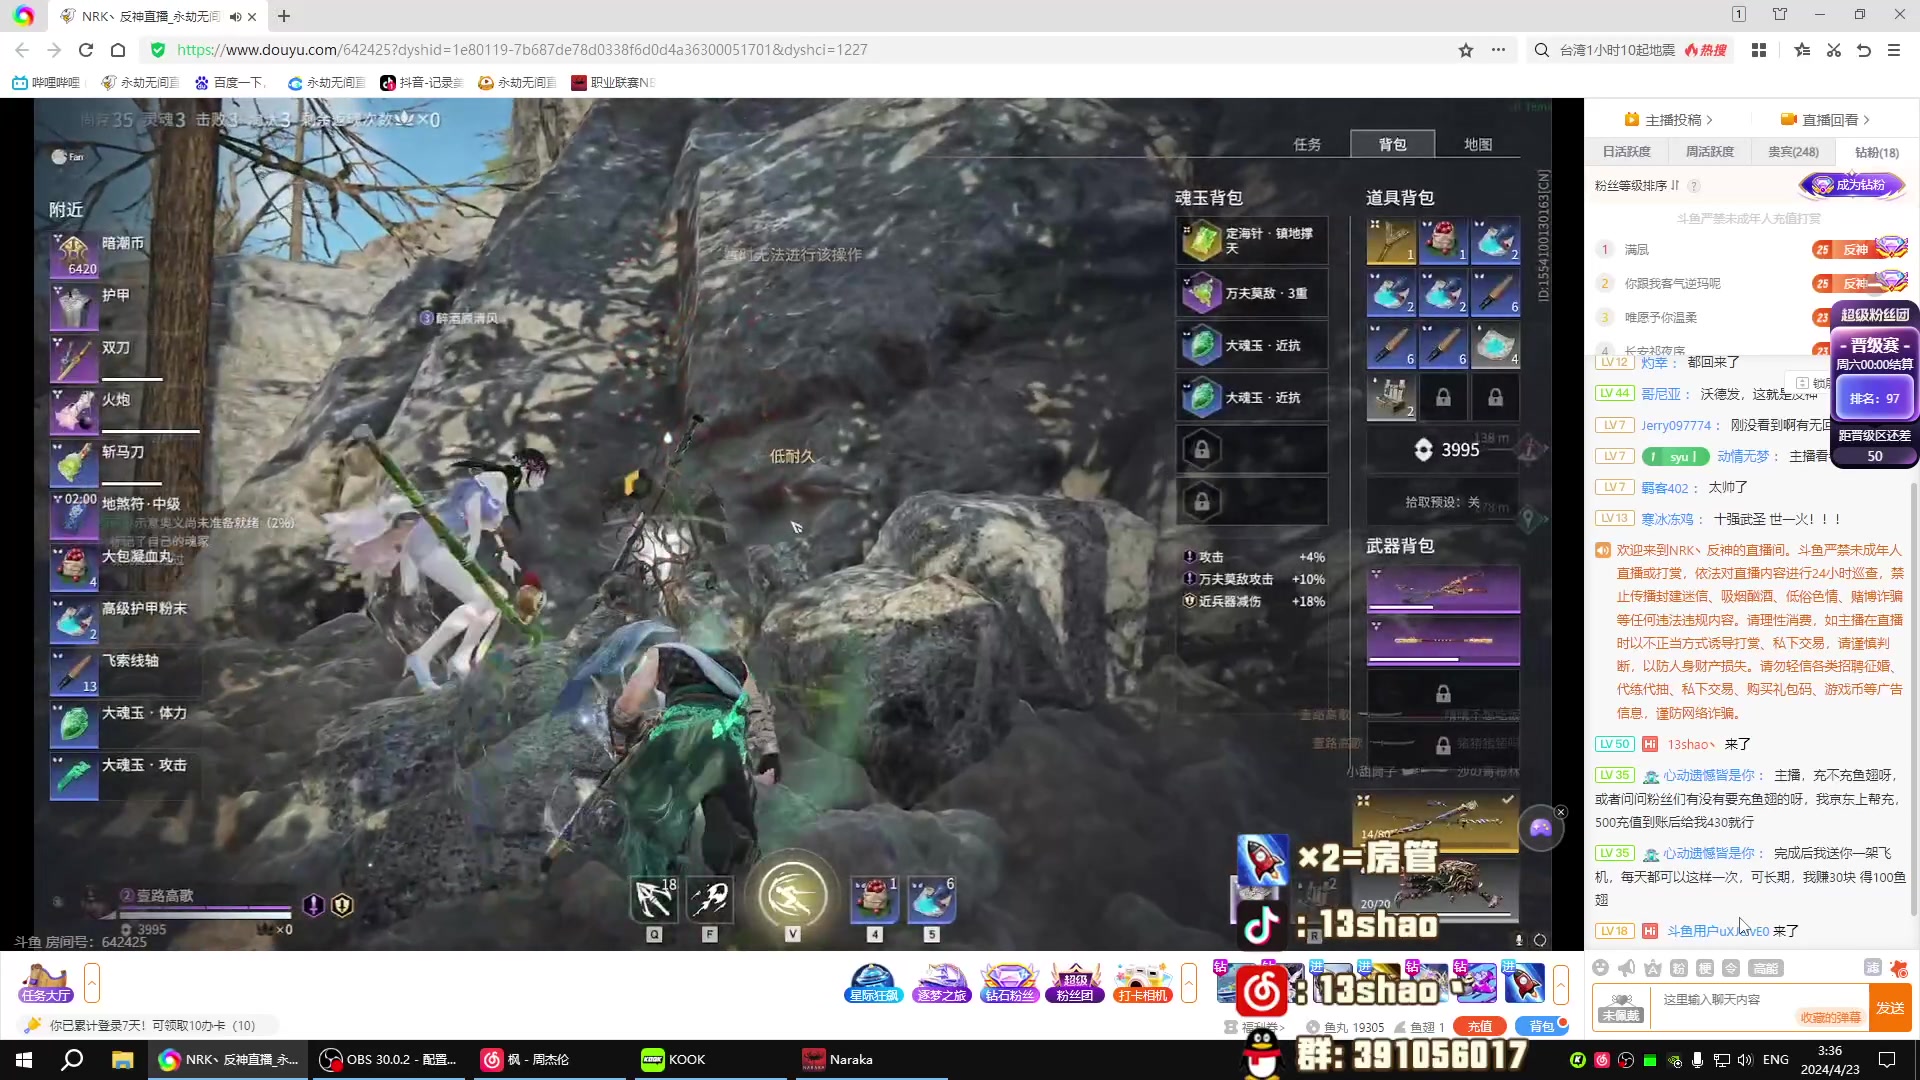
Task: Click the scissors screenshot tool icon
Action: pyautogui.click(x=1834, y=50)
